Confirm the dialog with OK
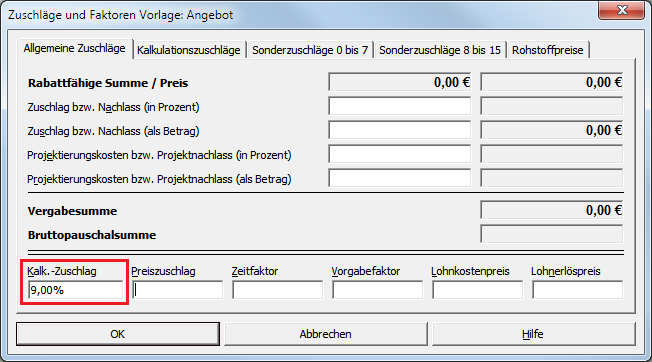Screen dimensions: 652x362 [118, 334]
